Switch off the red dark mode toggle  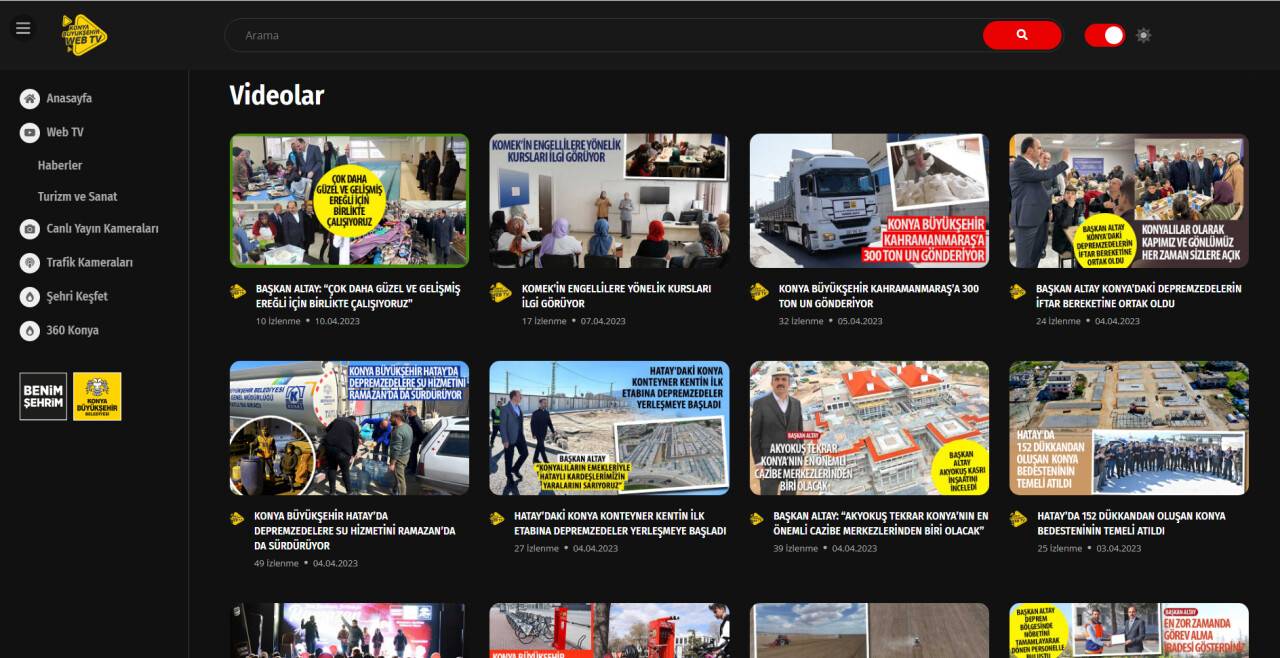tap(1104, 34)
